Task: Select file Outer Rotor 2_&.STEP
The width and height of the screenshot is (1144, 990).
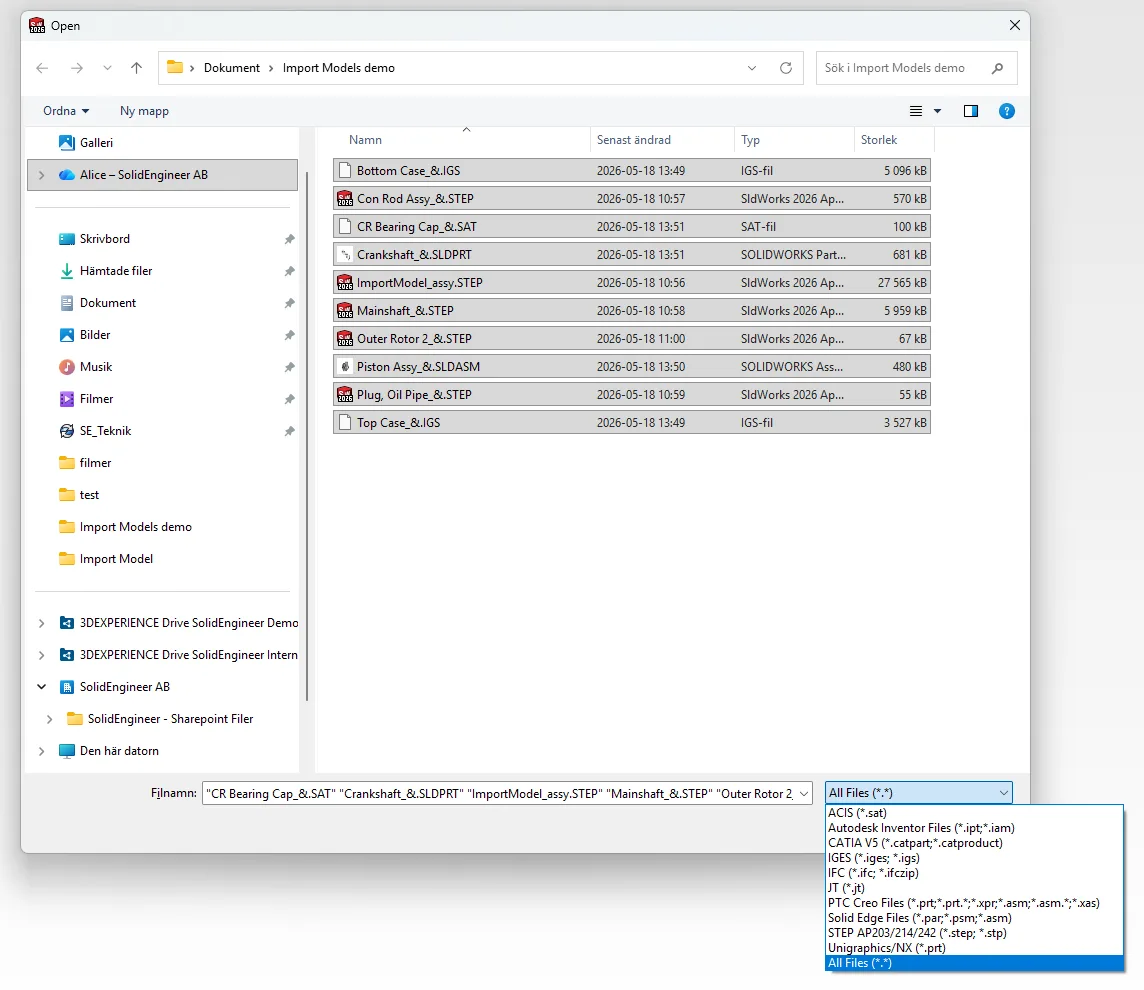Action: point(632,339)
